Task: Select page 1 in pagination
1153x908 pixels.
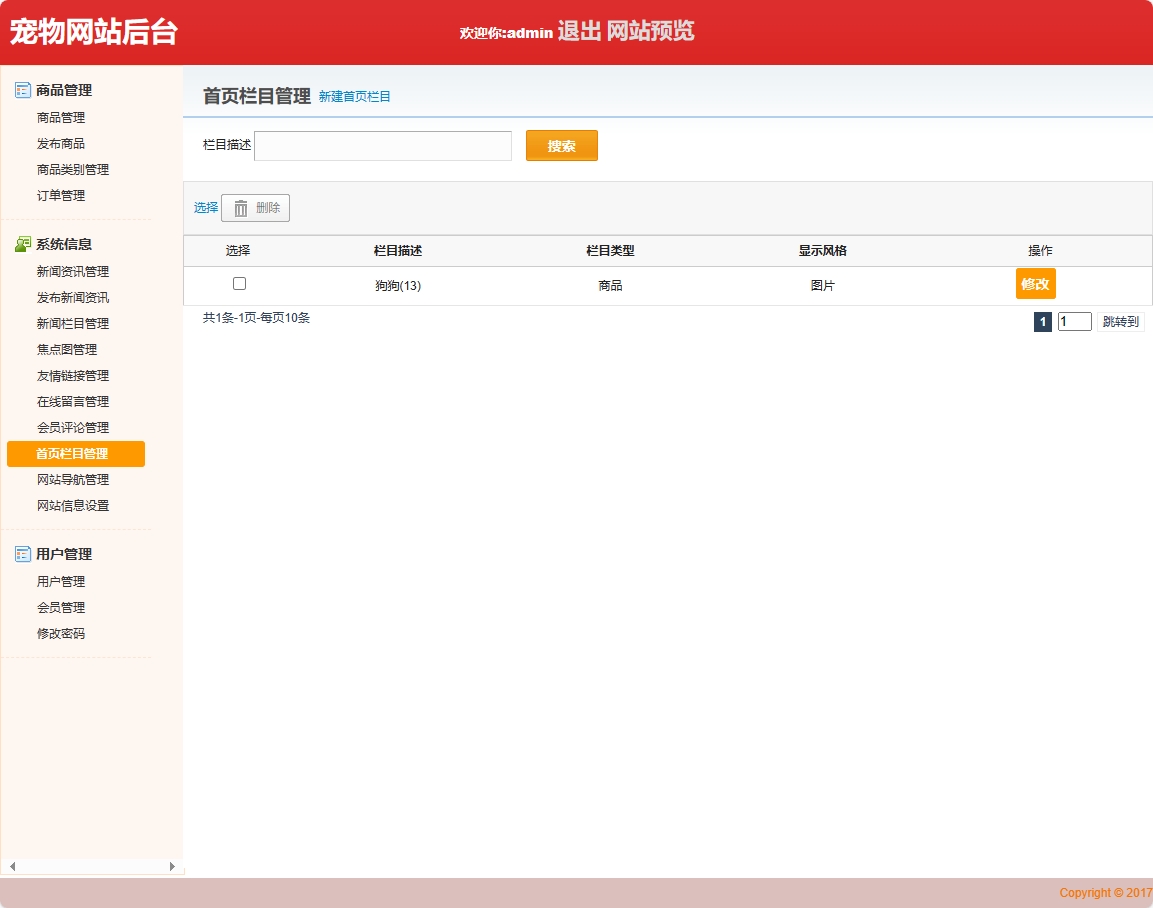Action: pos(1041,321)
